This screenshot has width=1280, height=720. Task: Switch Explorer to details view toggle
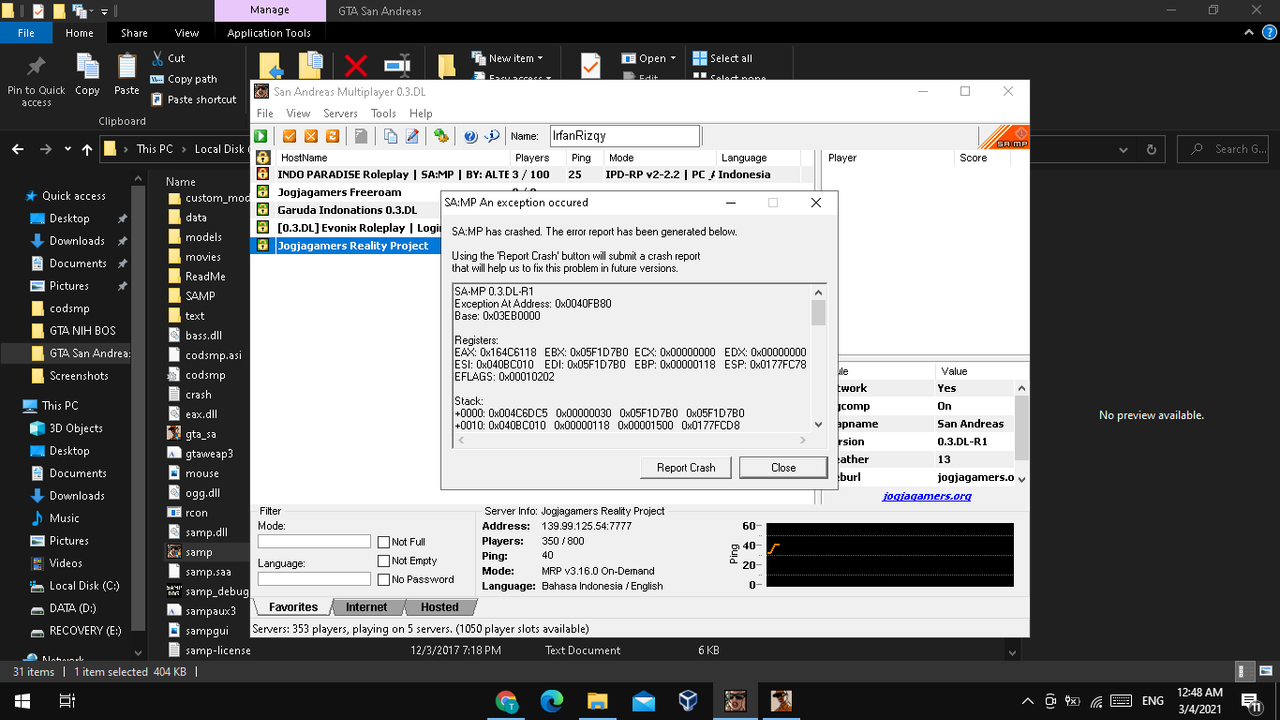tap(1244, 672)
